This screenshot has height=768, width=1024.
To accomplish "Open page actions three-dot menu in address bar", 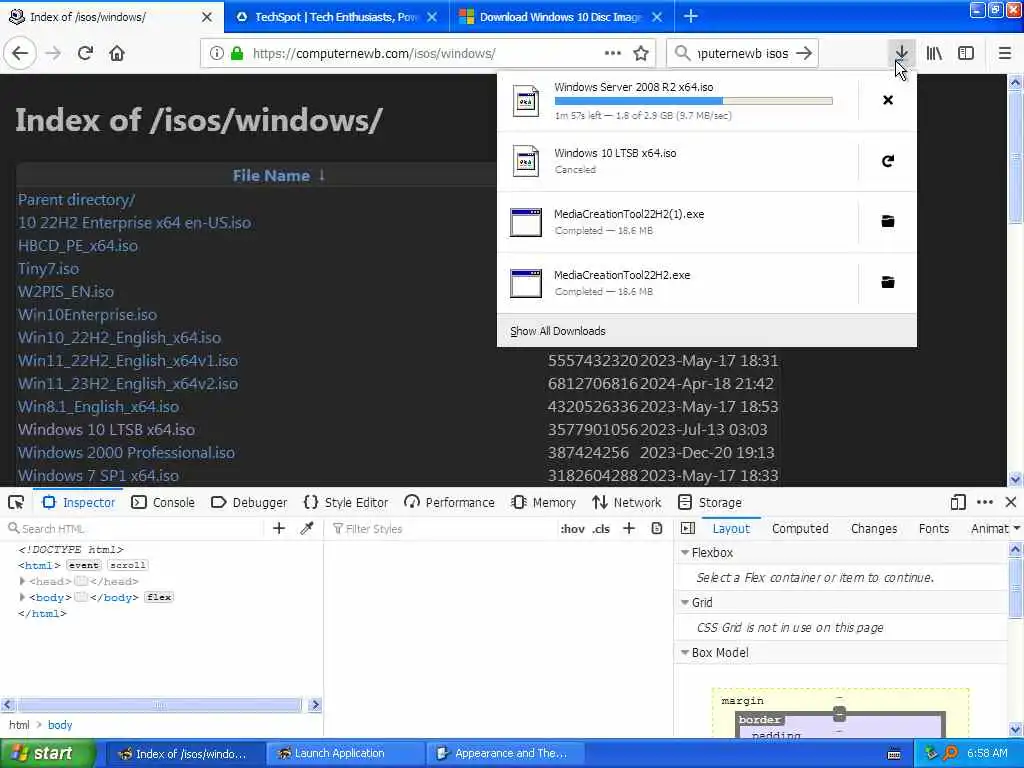I will 613,54.
